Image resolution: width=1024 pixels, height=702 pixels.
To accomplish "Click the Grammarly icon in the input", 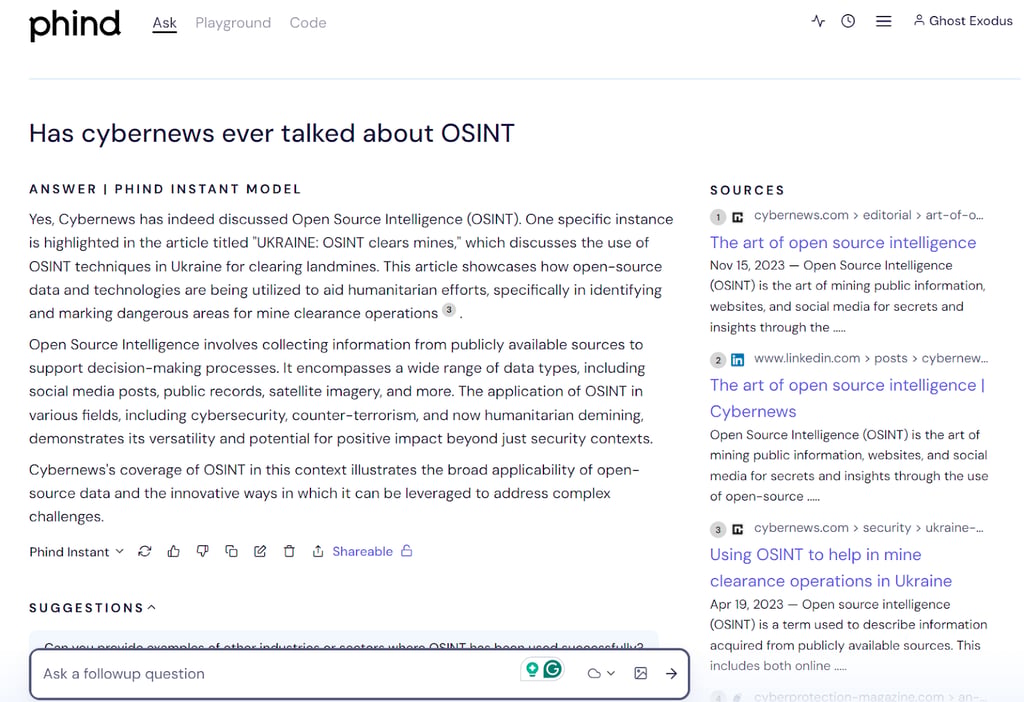I will pyautogui.click(x=552, y=669).
